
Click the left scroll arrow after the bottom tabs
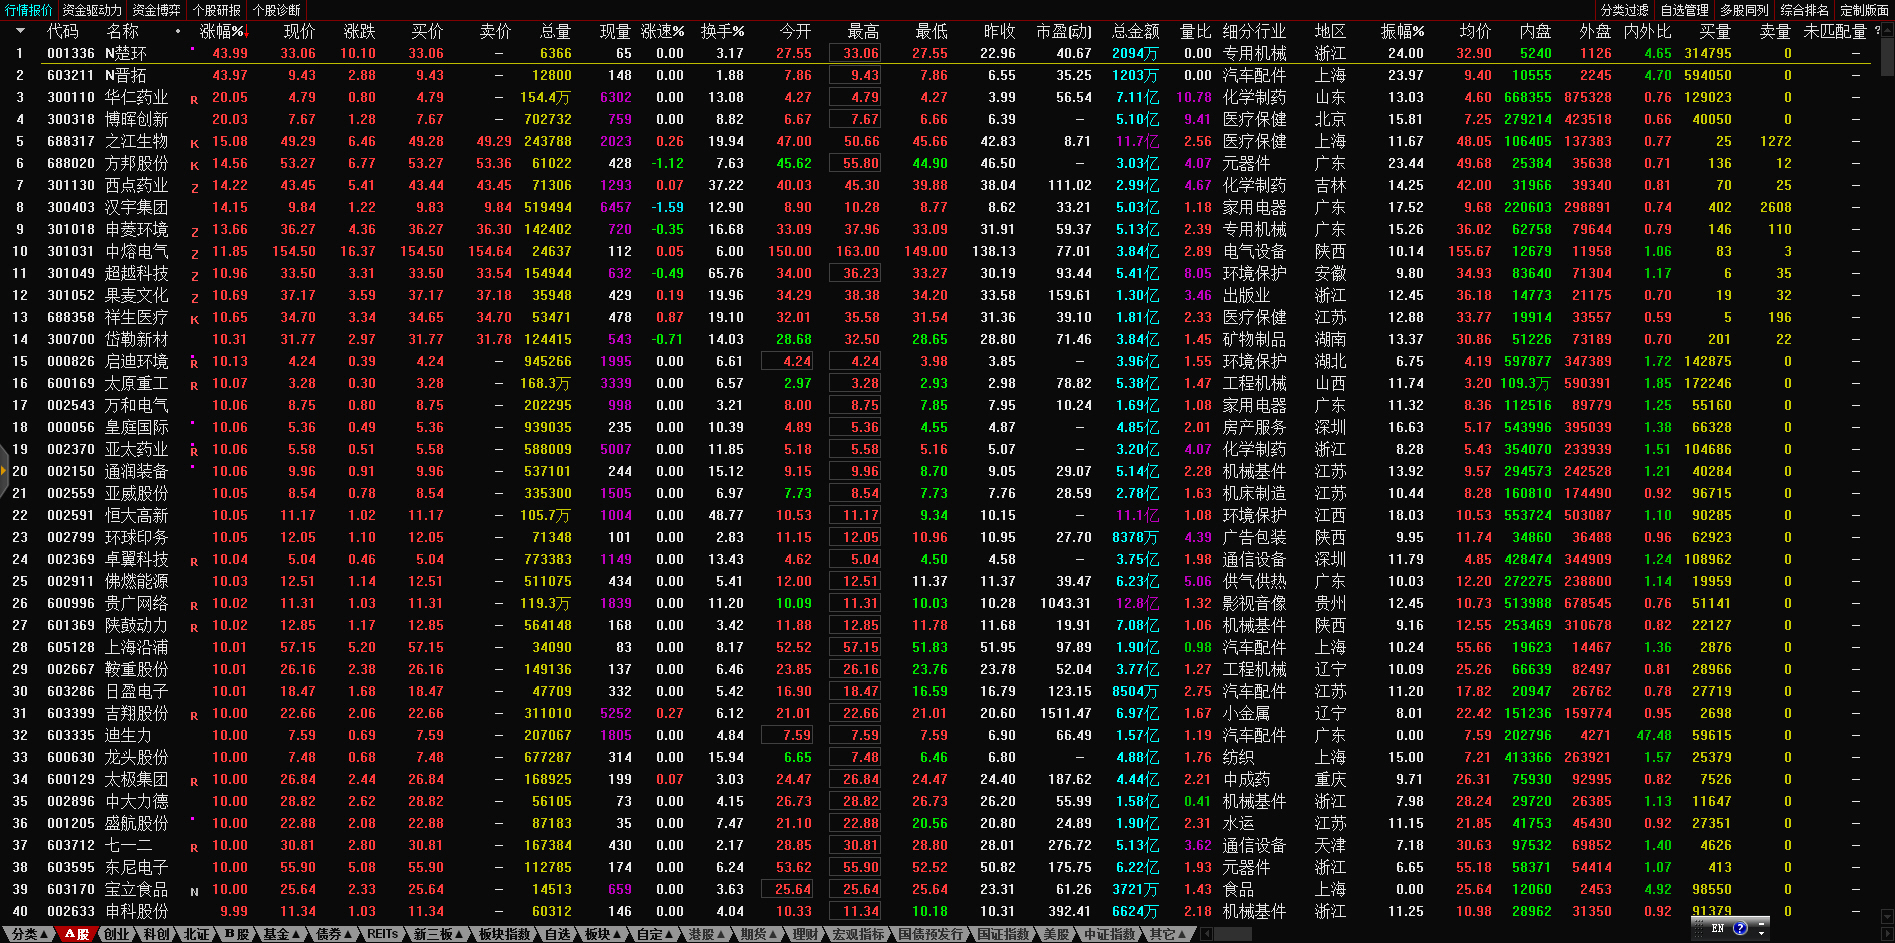[x=1207, y=934]
